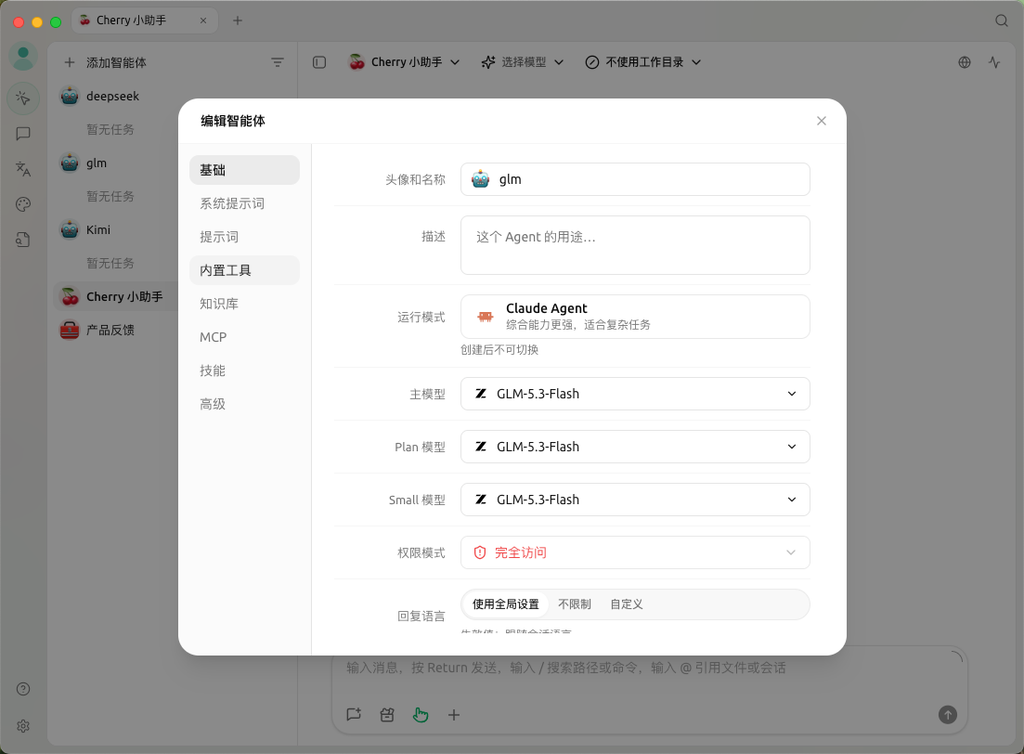The height and width of the screenshot is (754, 1024).
Task: Switch to the 技能 tab
Action: [245, 371]
